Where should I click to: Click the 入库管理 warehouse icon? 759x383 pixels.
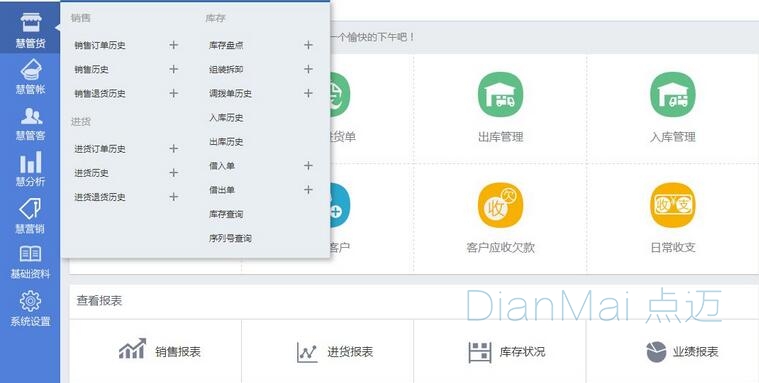(673, 94)
